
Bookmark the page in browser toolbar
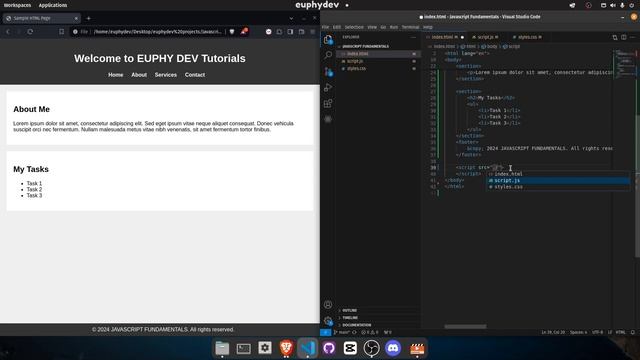61,31
